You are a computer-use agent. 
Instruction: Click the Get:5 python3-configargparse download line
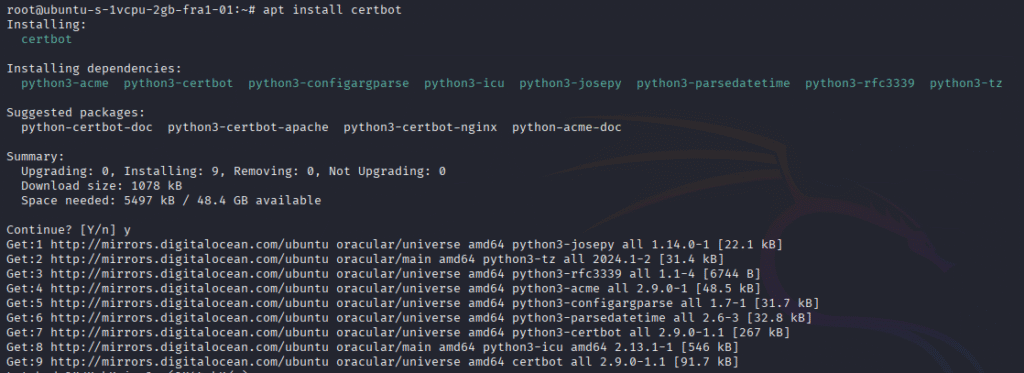pyautogui.click(x=413, y=303)
